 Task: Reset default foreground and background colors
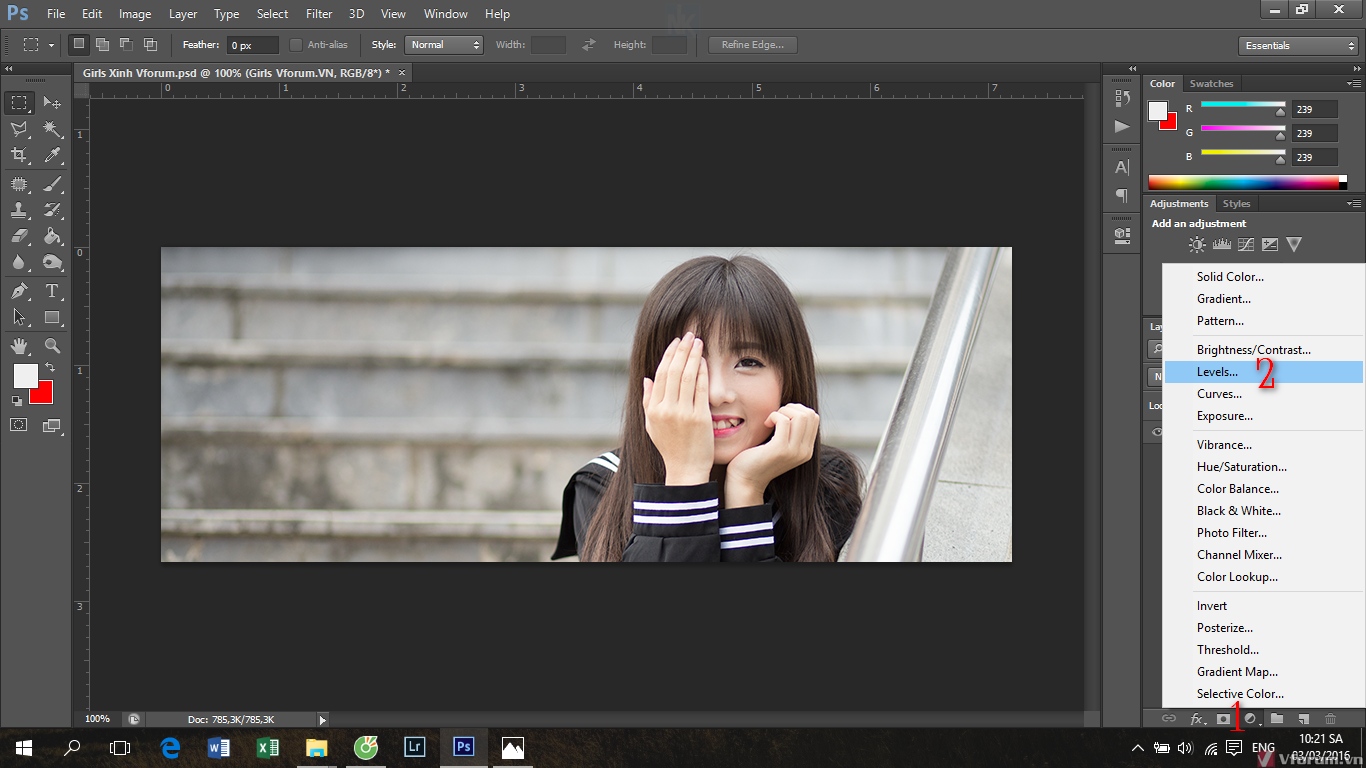pos(16,401)
